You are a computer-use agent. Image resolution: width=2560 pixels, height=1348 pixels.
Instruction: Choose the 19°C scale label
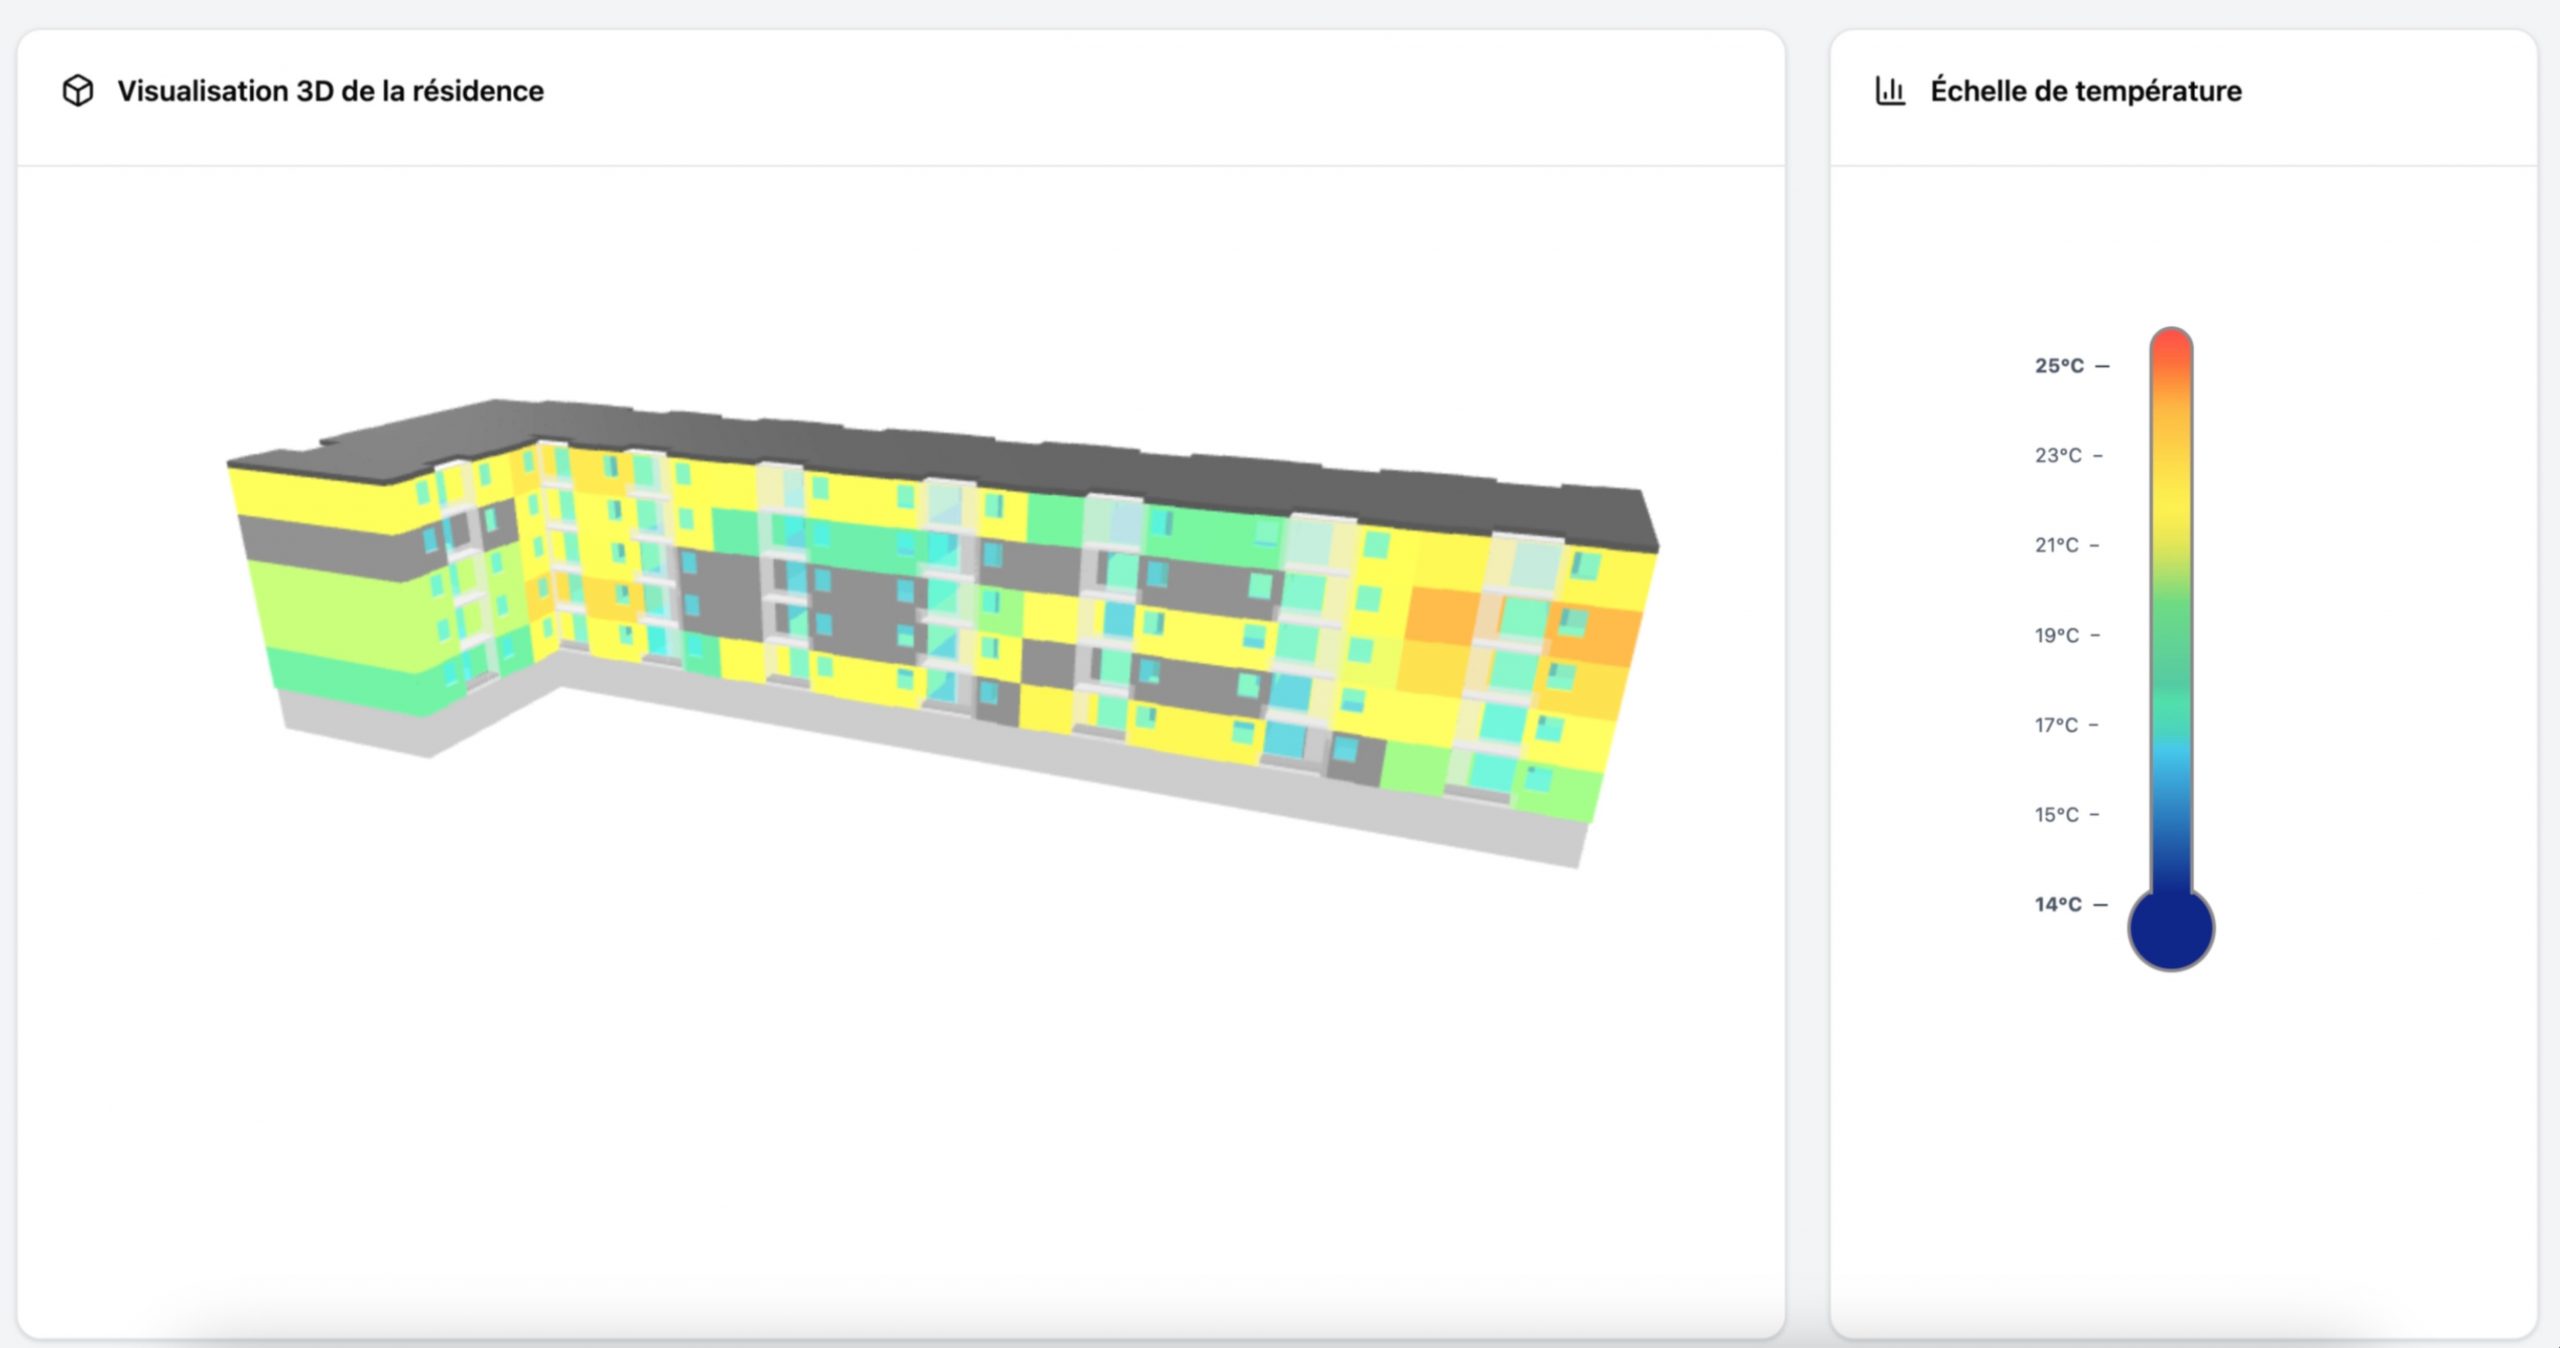2056,636
